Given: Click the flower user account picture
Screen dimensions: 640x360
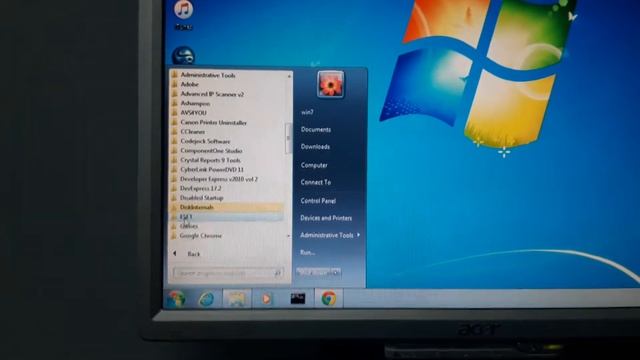Looking at the screenshot, I should [x=330, y=84].
